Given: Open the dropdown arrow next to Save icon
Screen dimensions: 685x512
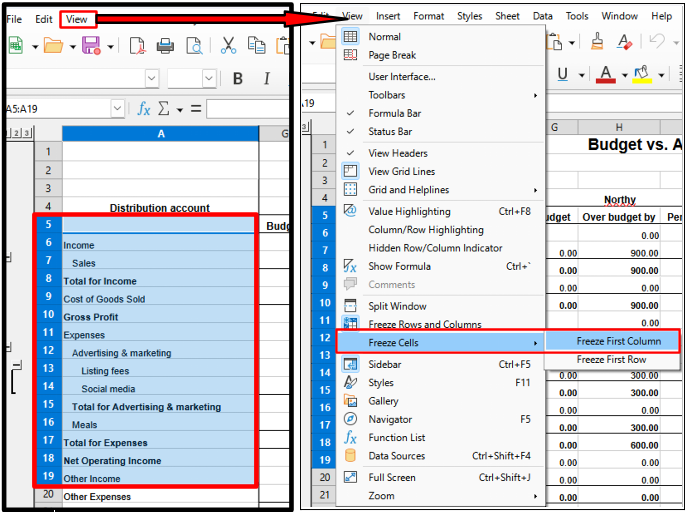Looking at the screenshot, I should click(x=111, y=46).
